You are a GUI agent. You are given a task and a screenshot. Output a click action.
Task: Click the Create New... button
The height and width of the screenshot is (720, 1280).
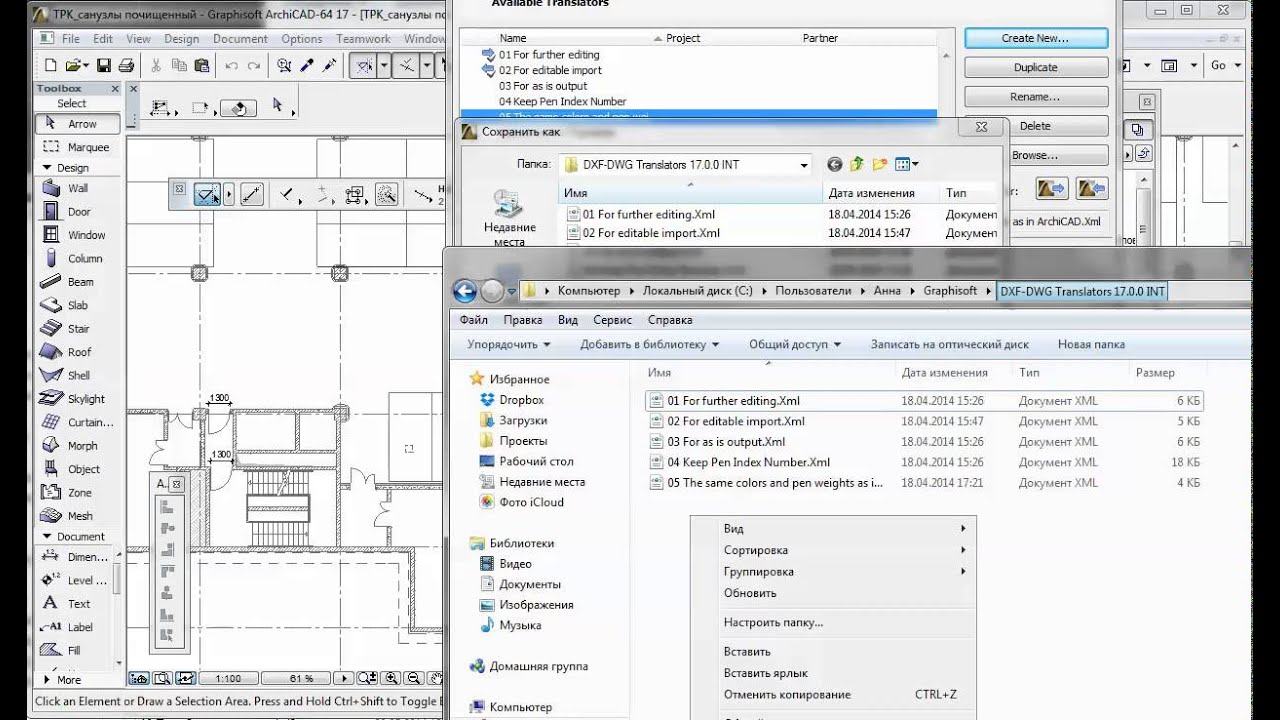coord(1036,38)
